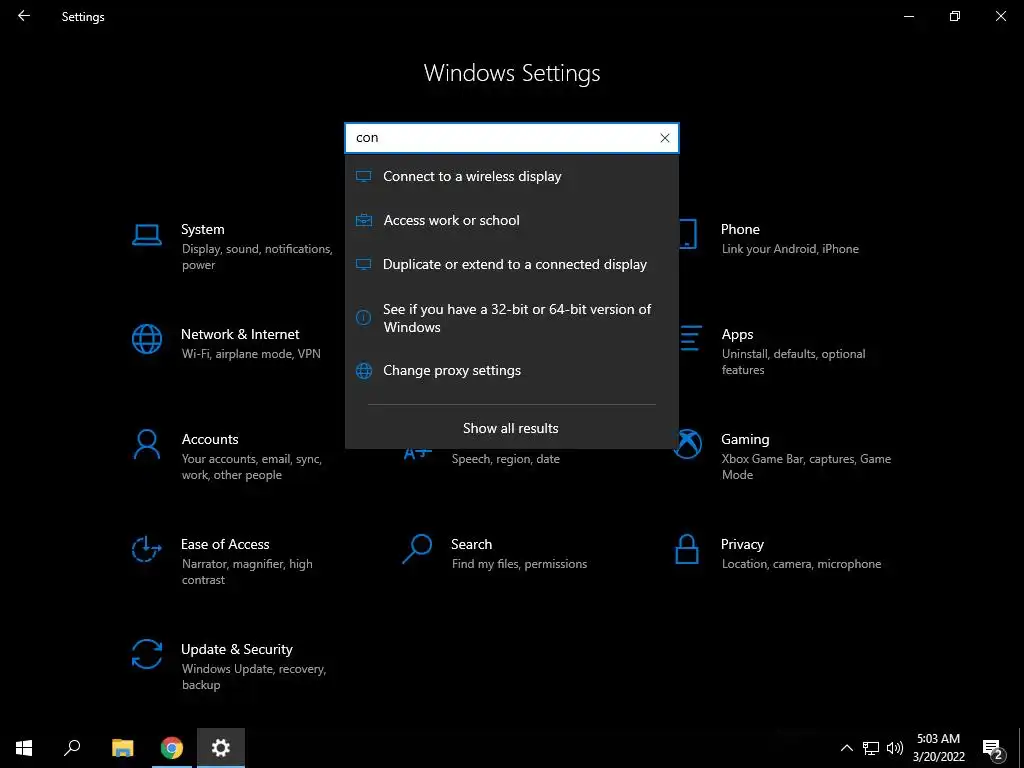Click the Update & Security refresh icon
Screen dimensions: 1024x768
pyautogui.click(x=147, y=654)
